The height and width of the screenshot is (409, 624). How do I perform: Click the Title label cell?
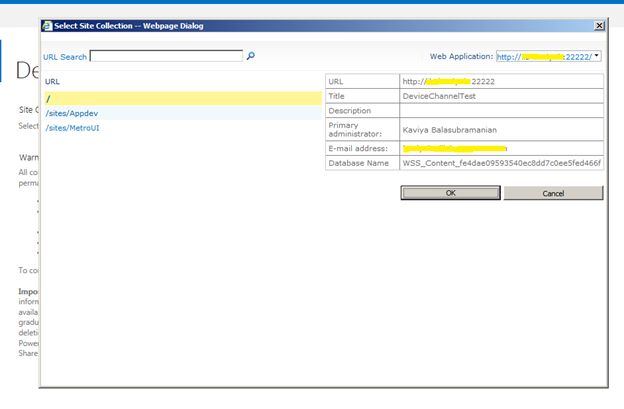pyautogui.click(x=362, y=96)
